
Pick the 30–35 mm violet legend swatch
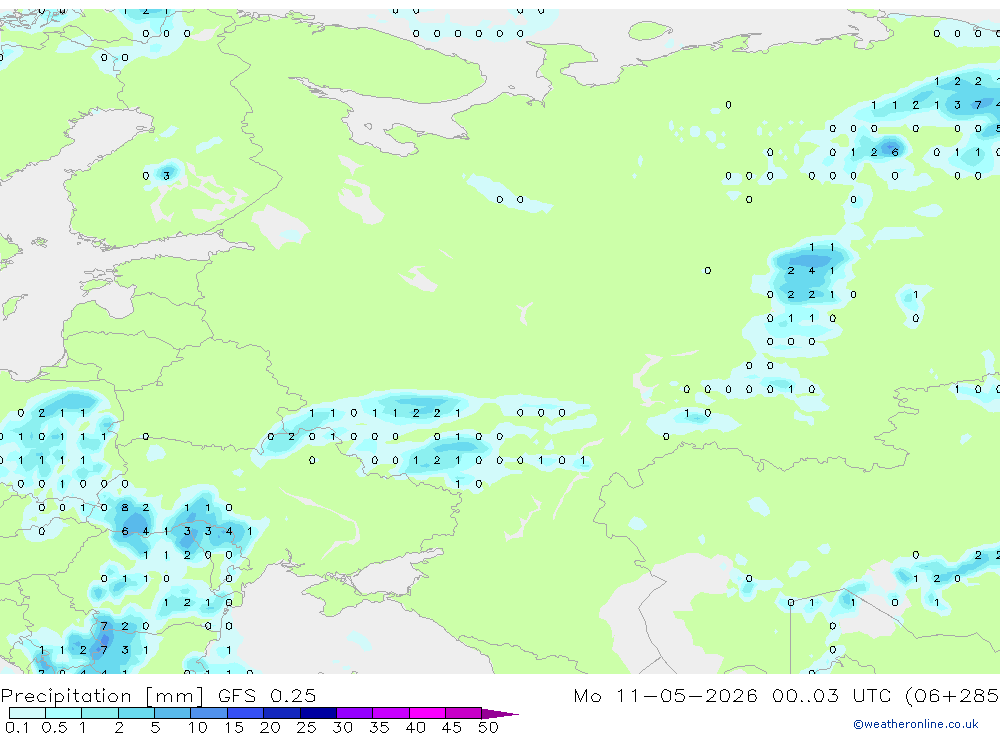tap(355, 713)
